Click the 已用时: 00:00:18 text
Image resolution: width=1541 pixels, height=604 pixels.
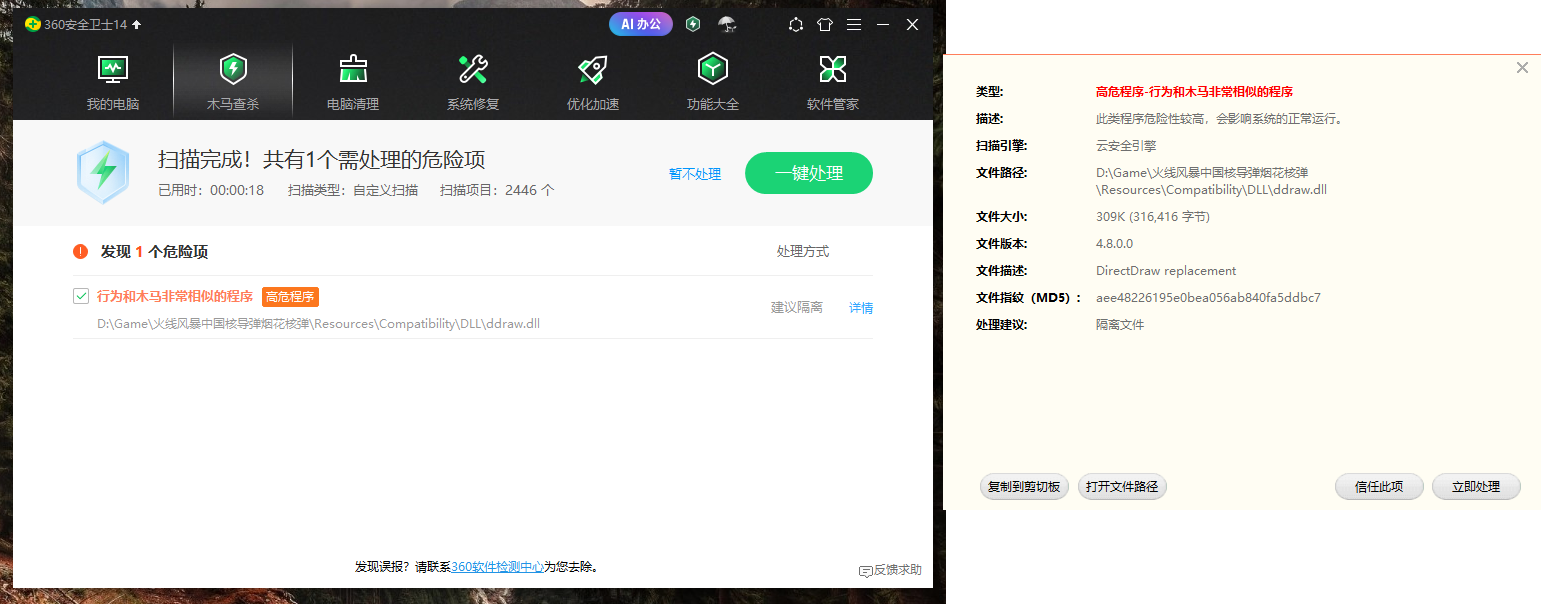click(x=211, y=190)
